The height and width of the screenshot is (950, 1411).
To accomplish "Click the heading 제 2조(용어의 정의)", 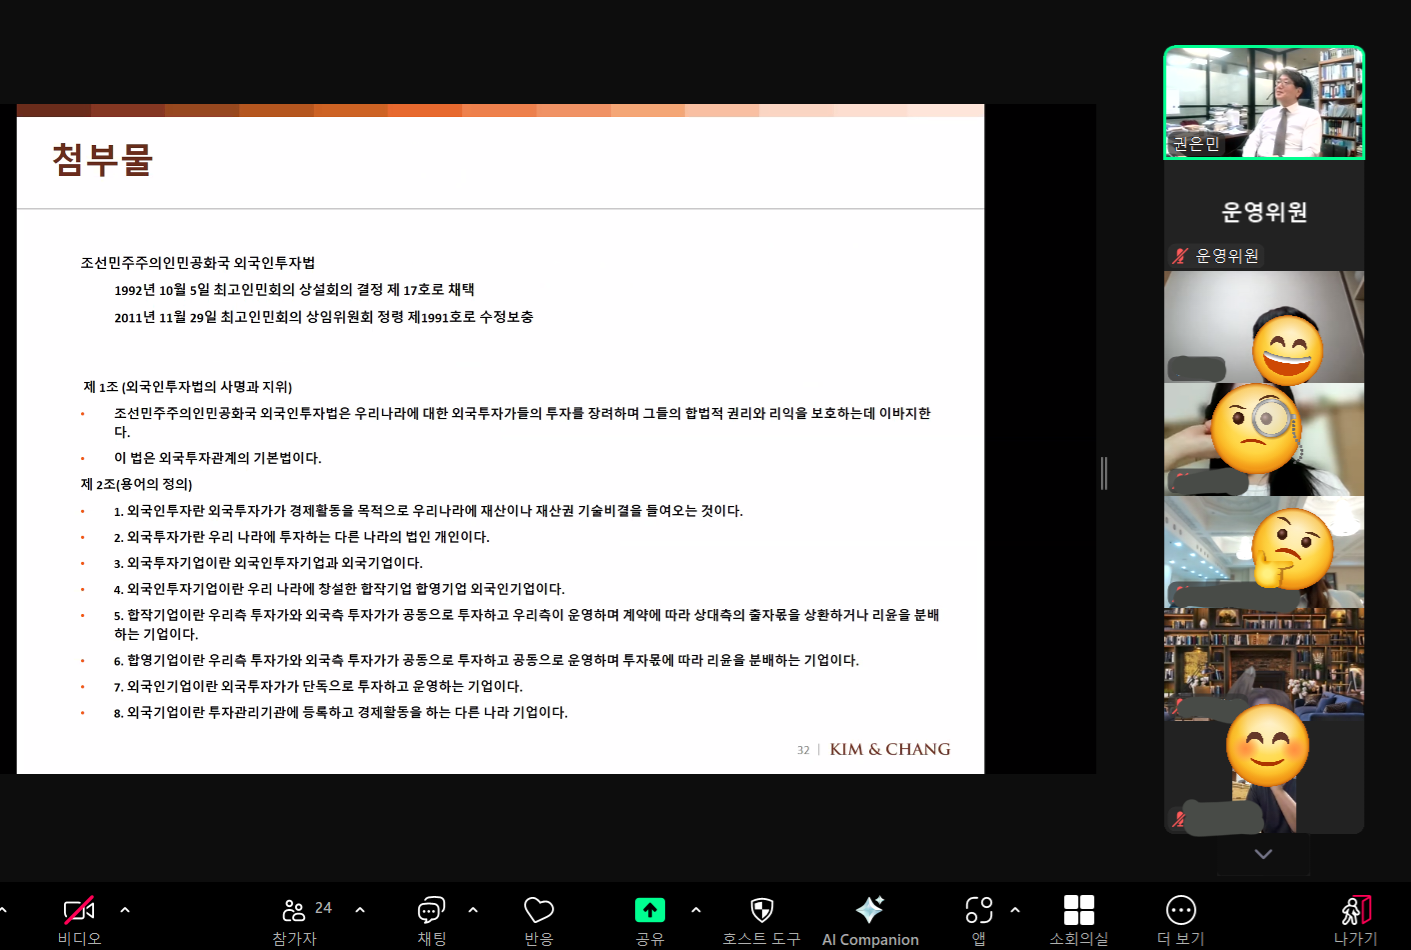I will (137, 484).
